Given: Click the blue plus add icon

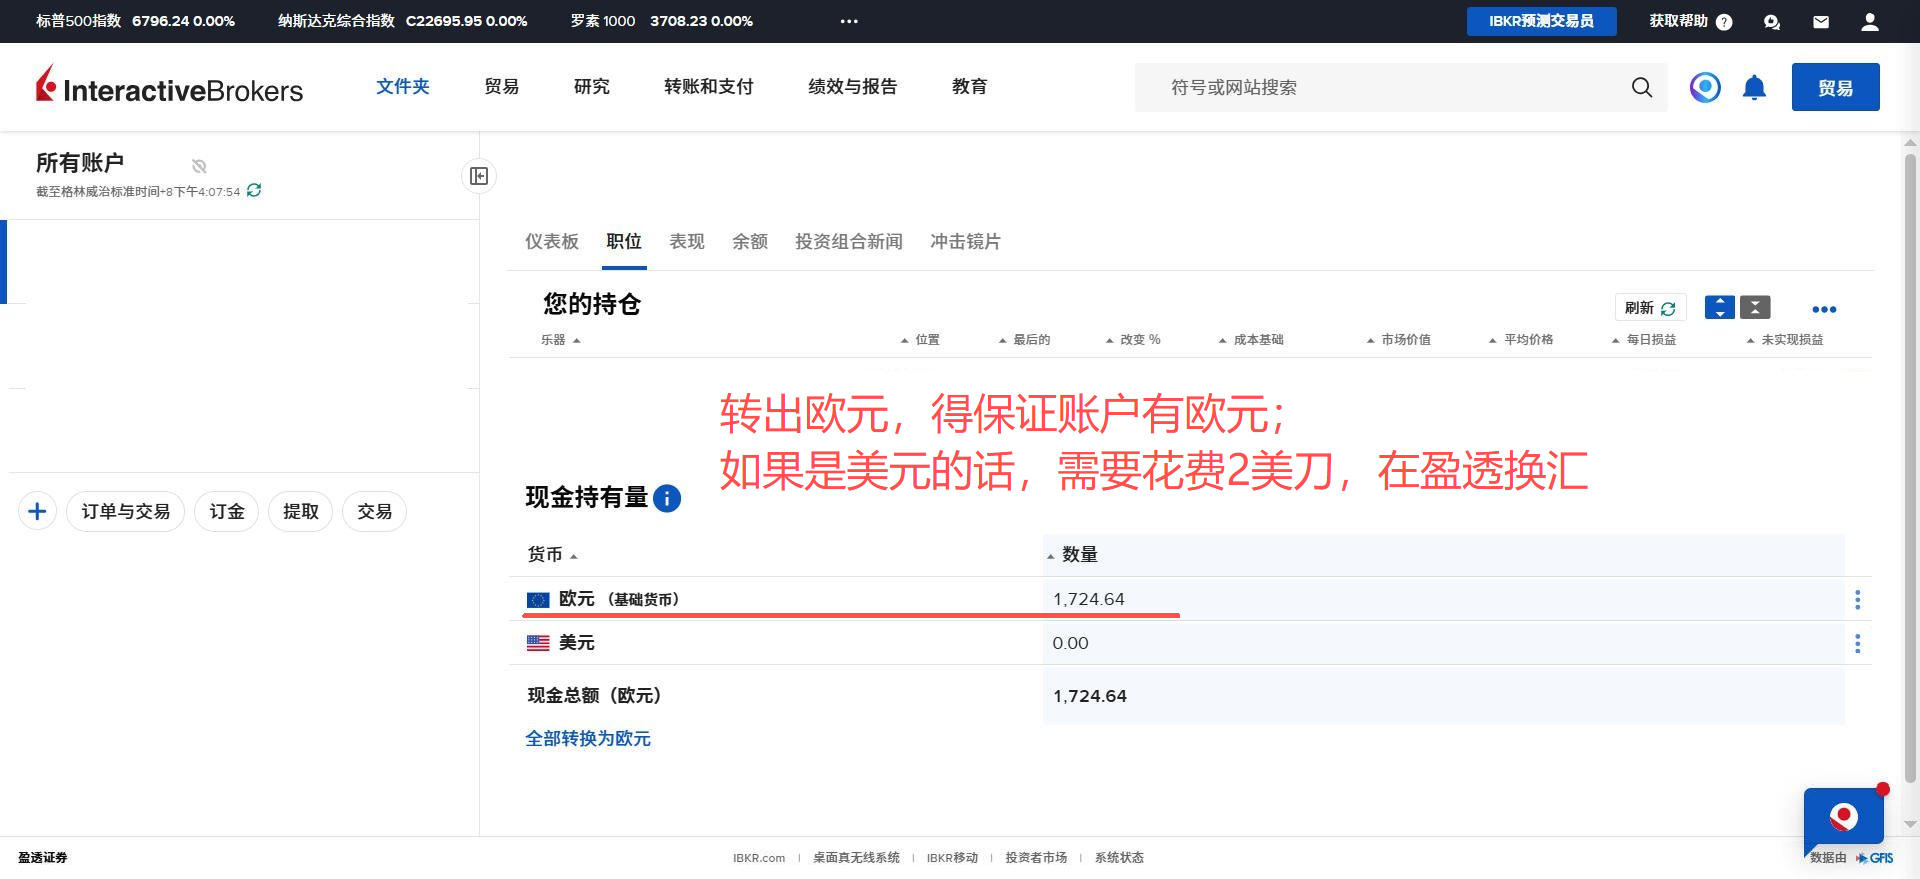Looking at the screenshot, I should (37, 512).
